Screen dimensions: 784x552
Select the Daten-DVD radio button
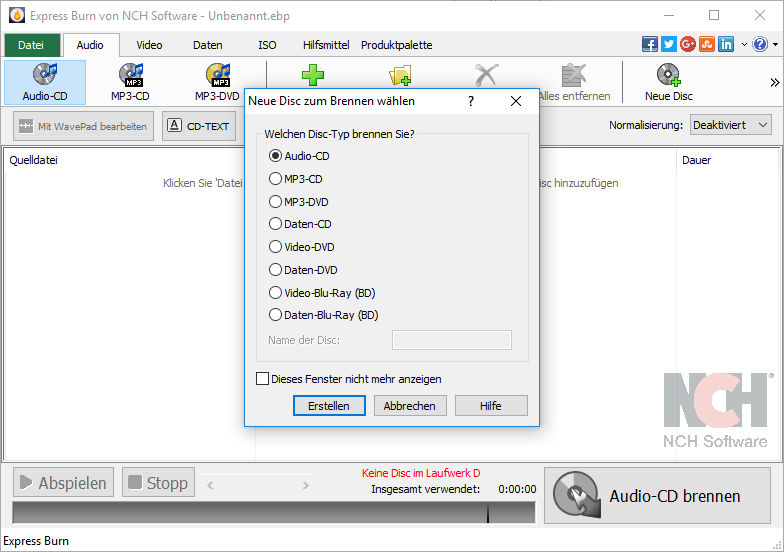tap(275, 270)
